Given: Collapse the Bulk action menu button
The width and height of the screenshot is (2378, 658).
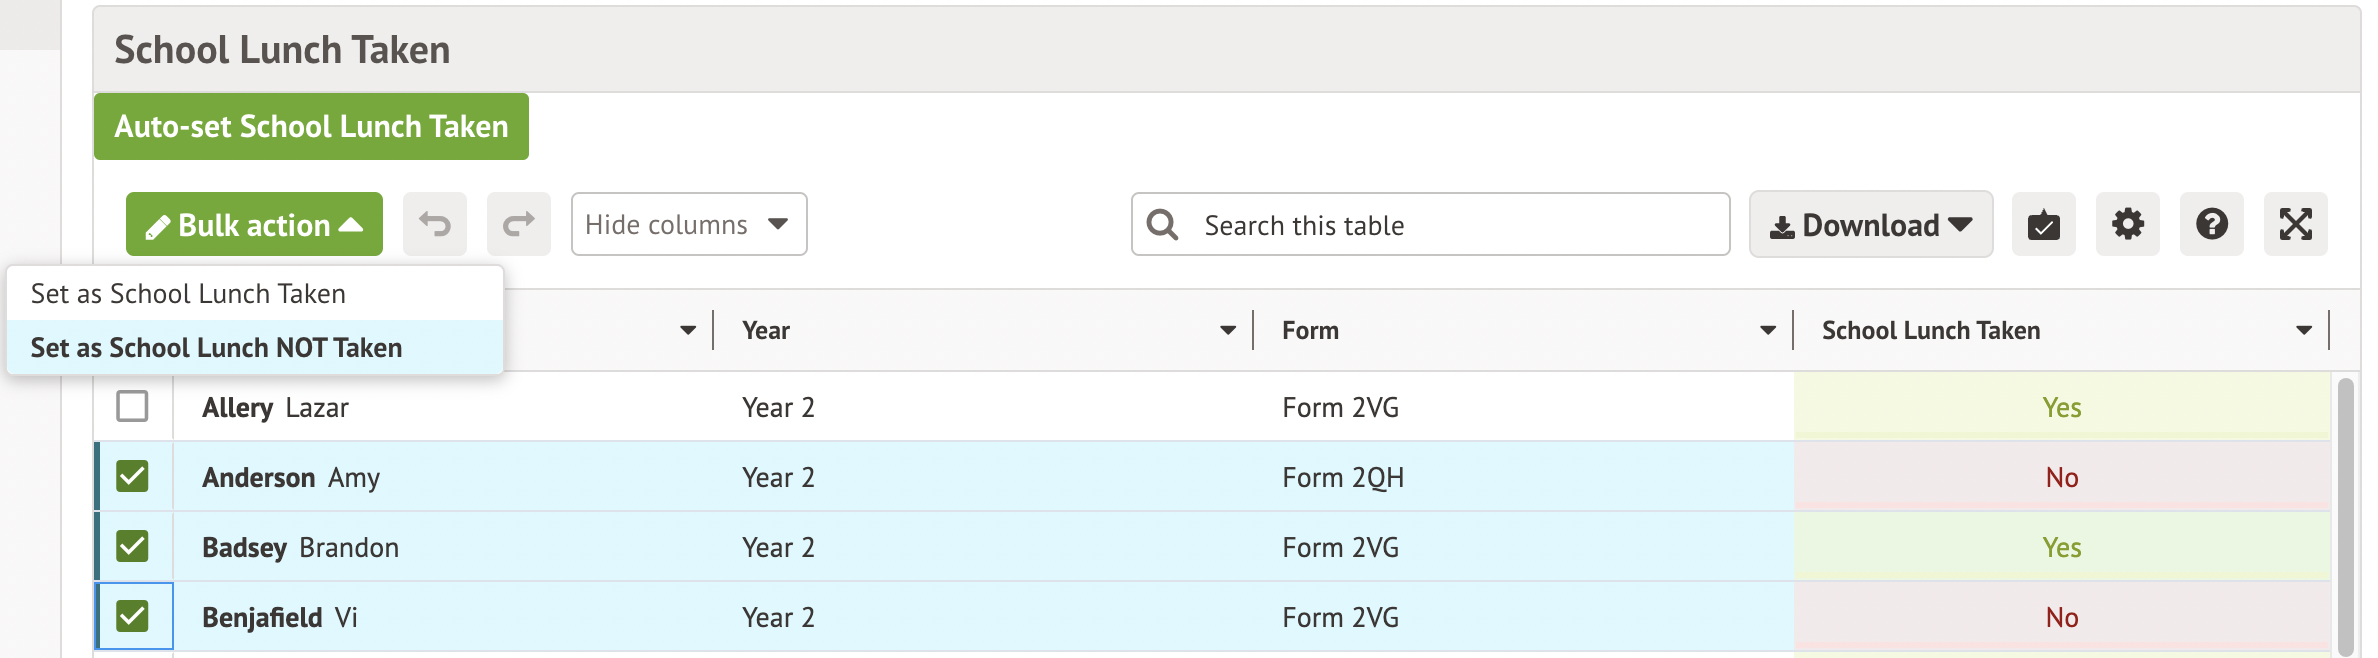Looking at the screenshot, I should coord(254,224).
